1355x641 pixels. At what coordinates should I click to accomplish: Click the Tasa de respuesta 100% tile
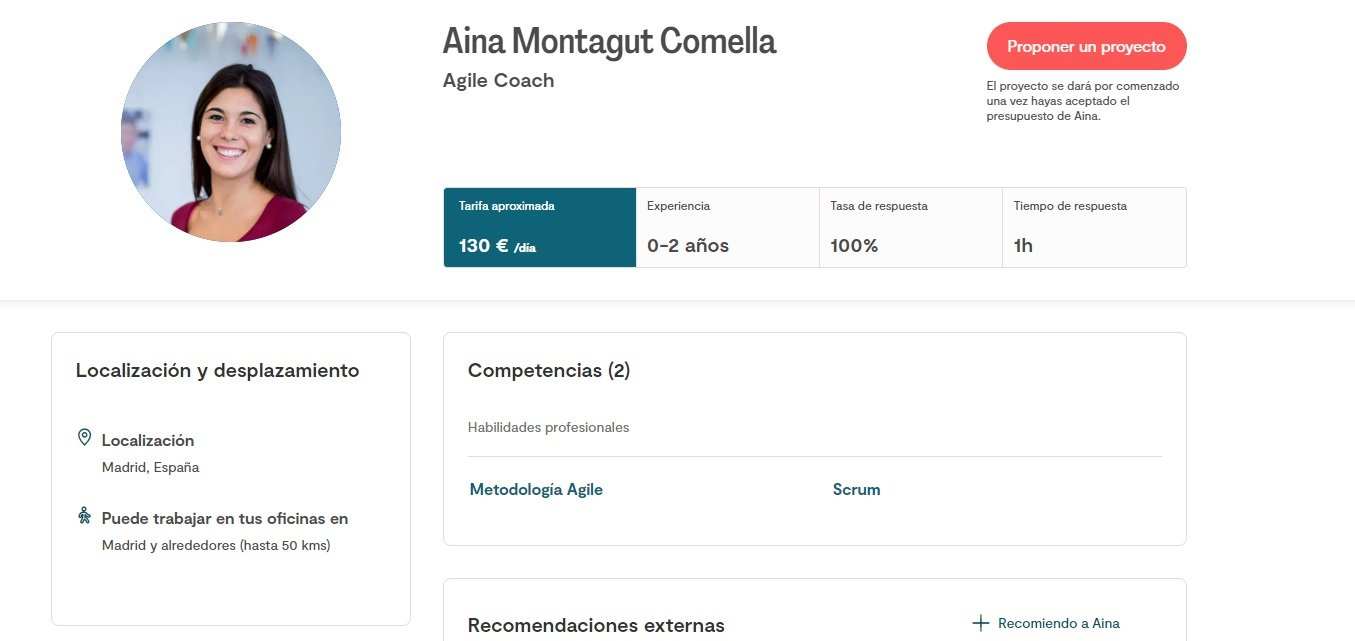tap(911, 227)
